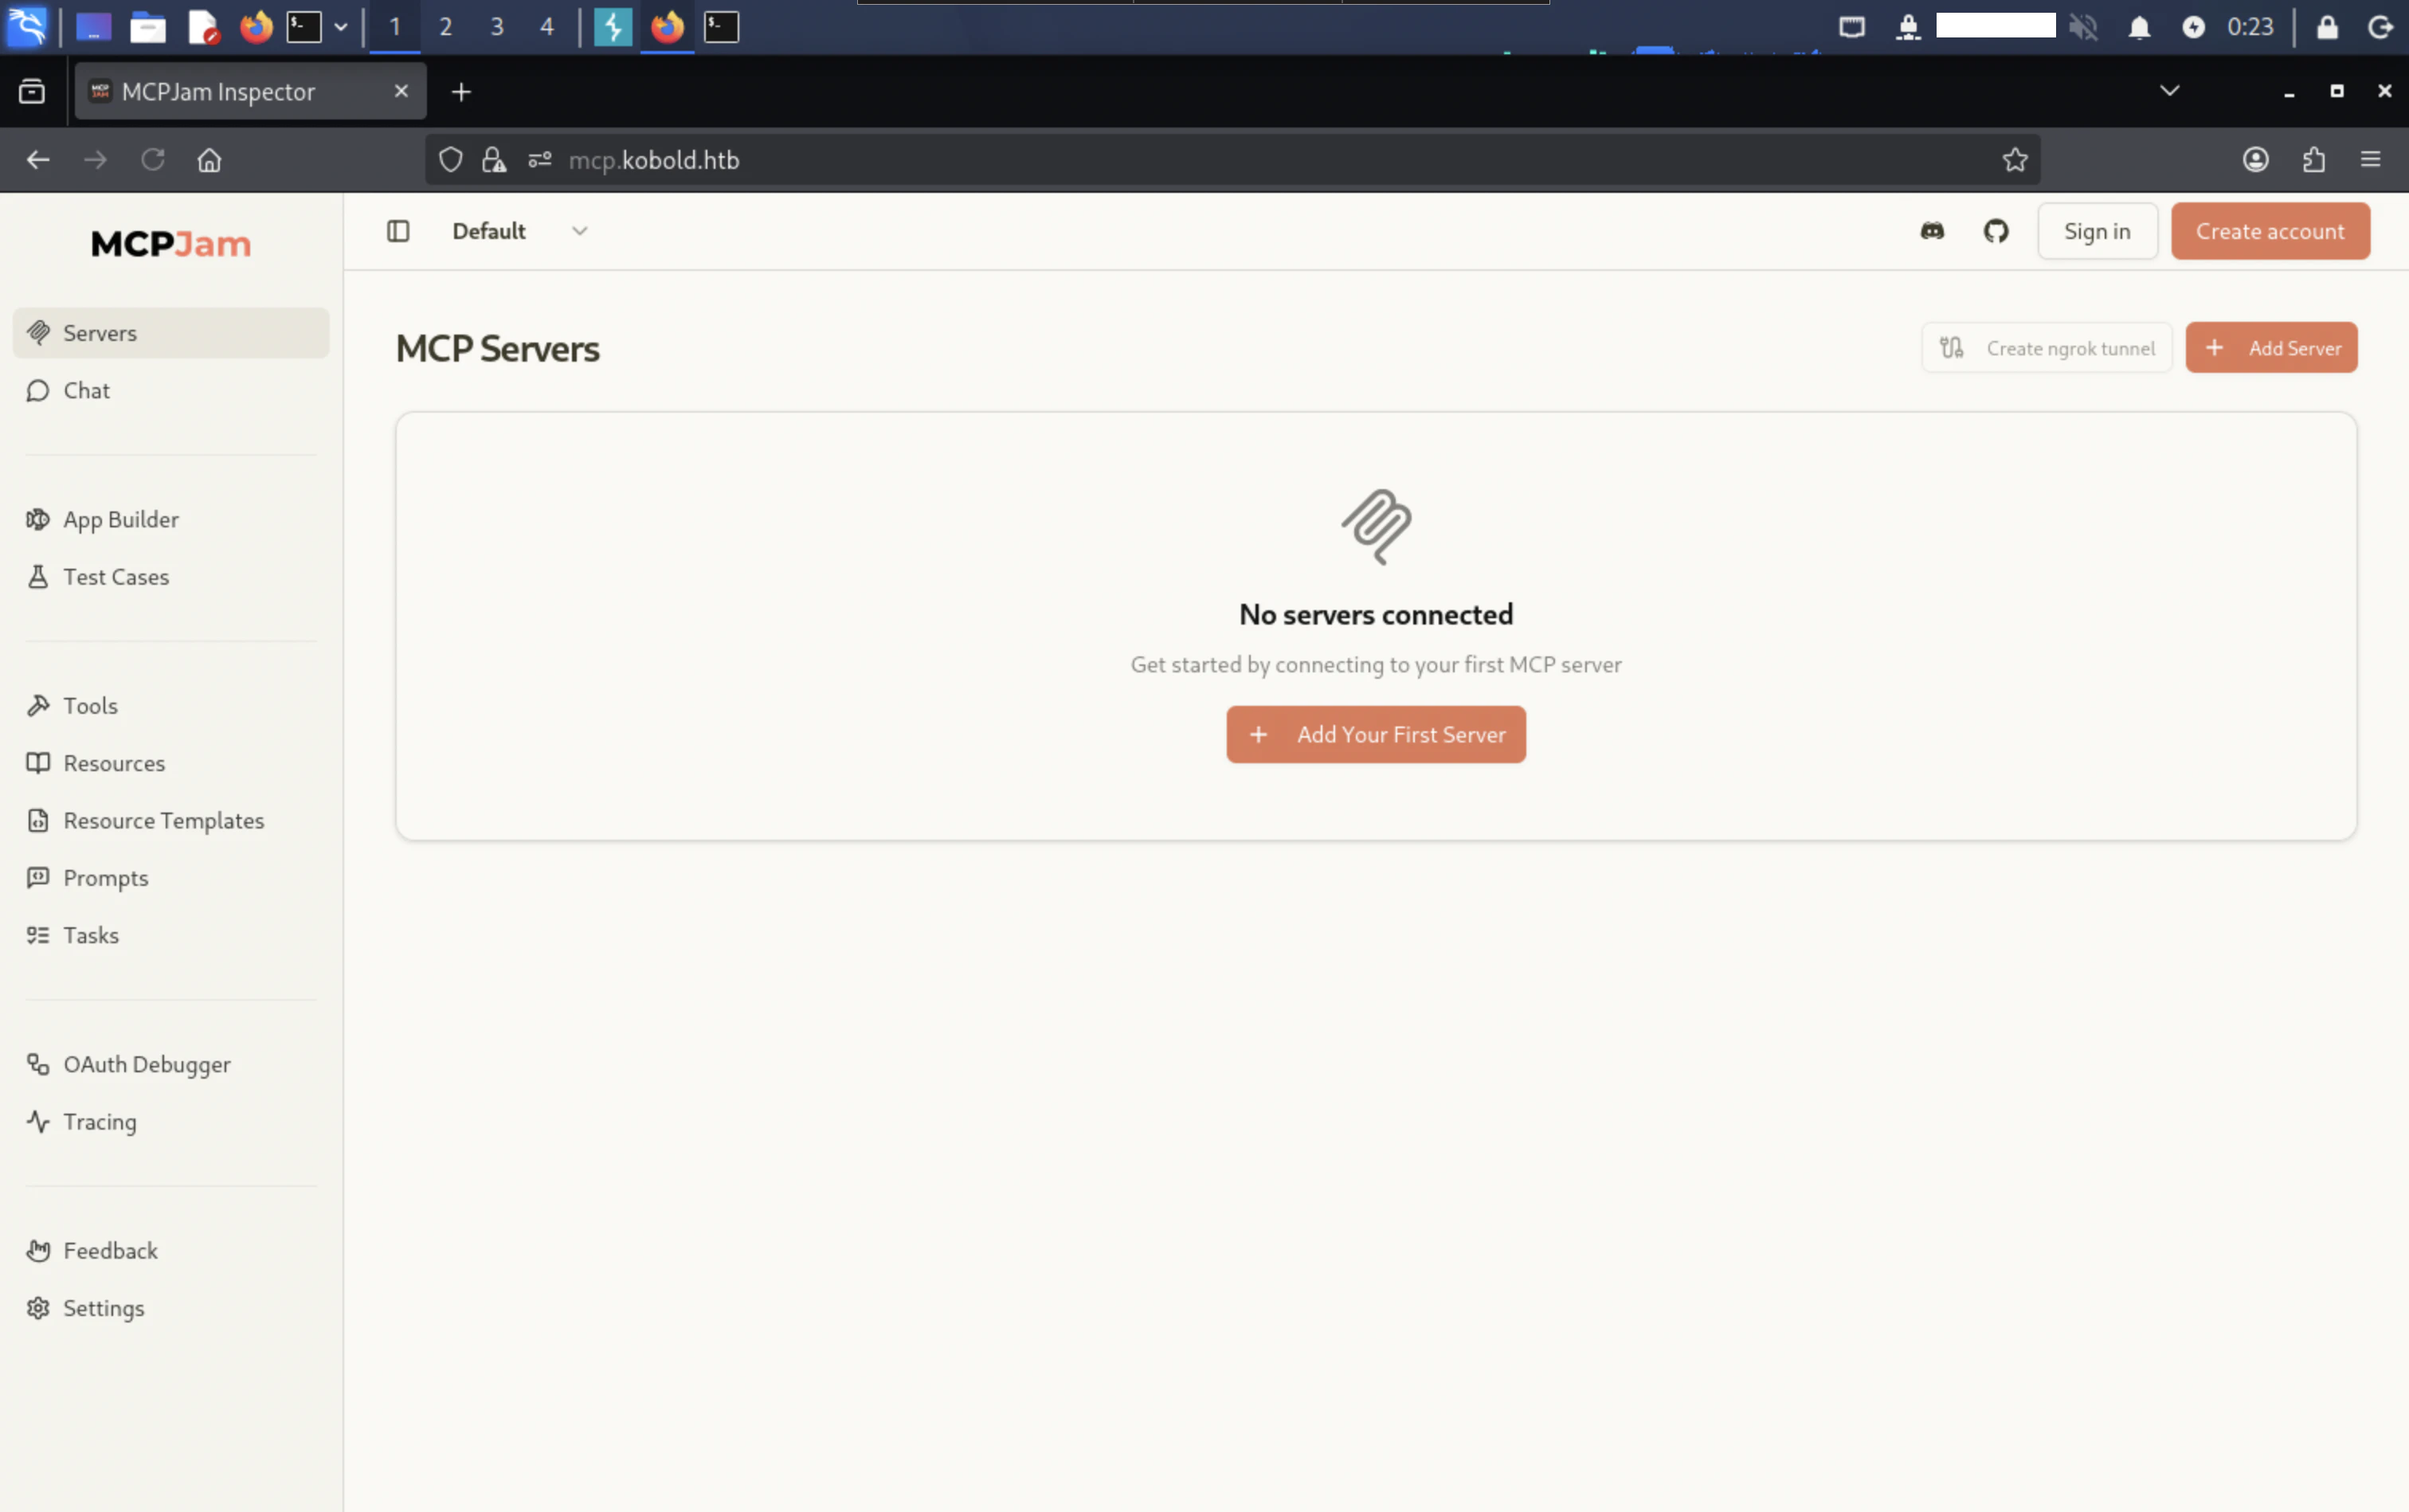Click the lock screen icon
This screenshot has height=1512, width=2409.
point(2327,27)
